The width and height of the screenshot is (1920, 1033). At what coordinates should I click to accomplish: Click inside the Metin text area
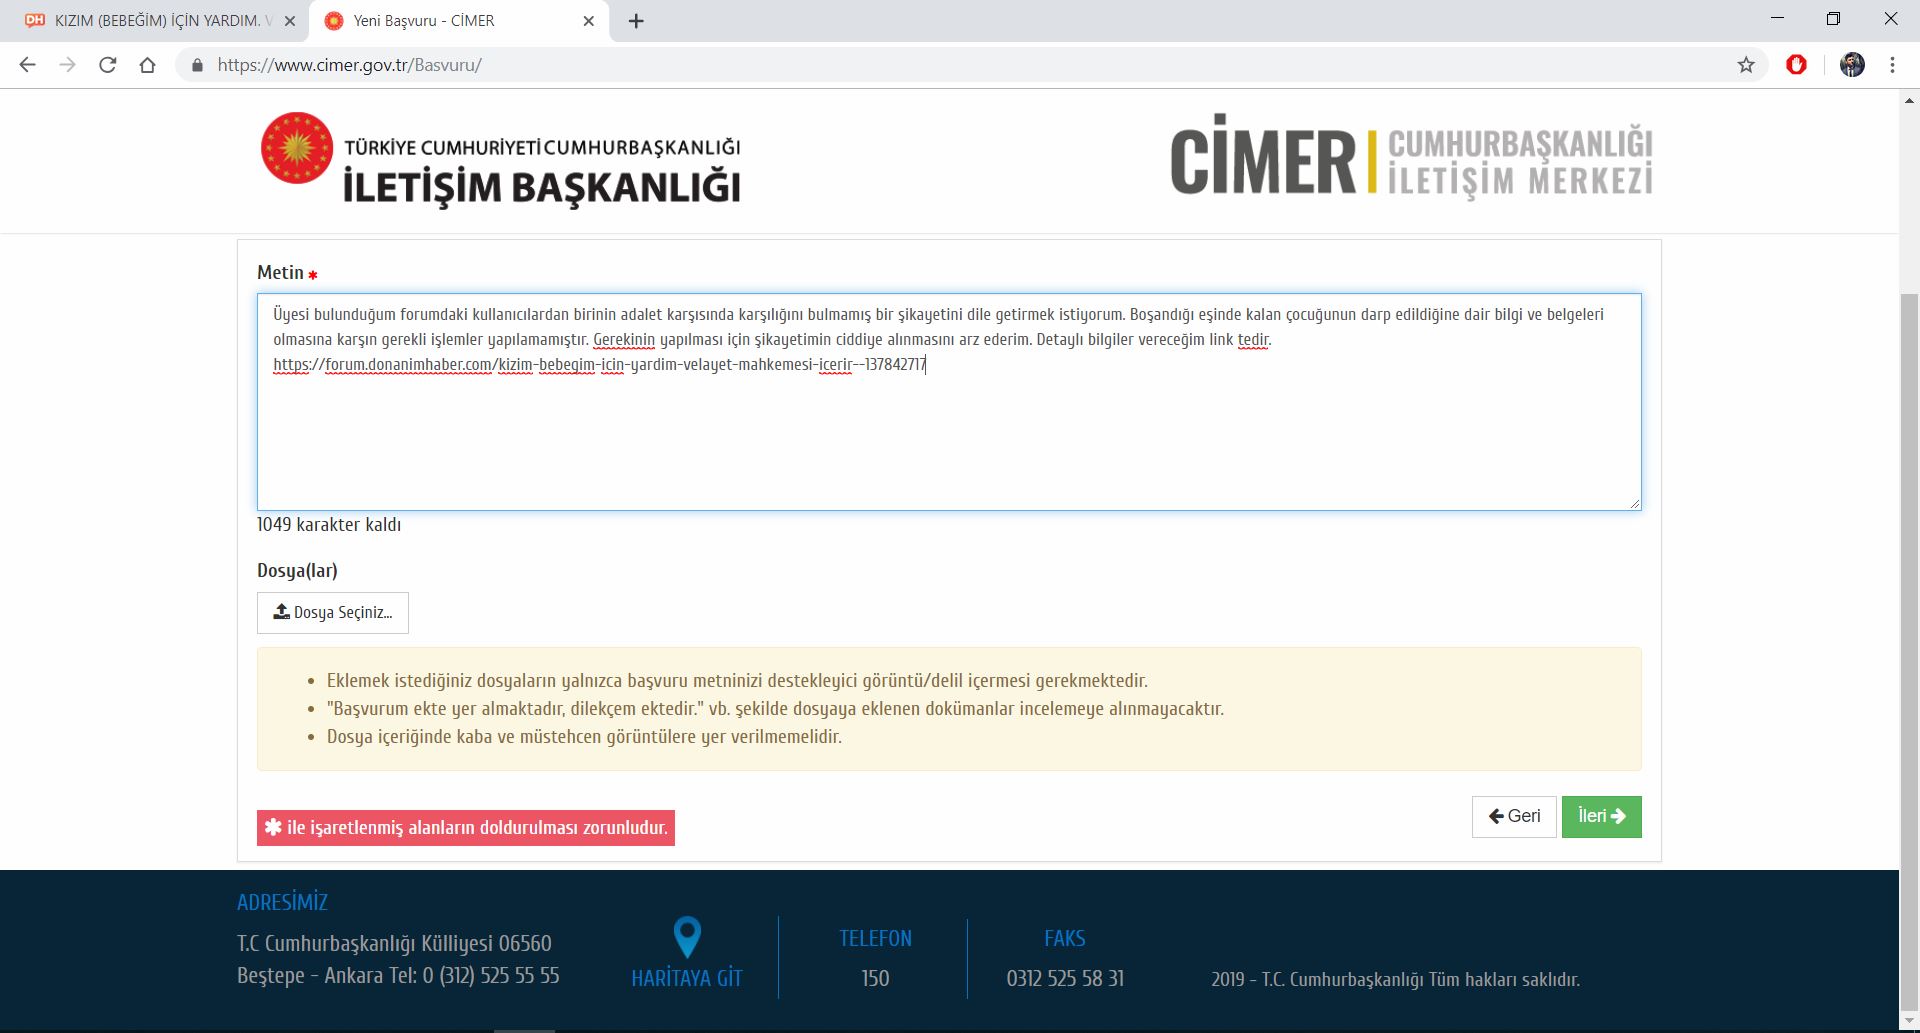pos(948,440)
